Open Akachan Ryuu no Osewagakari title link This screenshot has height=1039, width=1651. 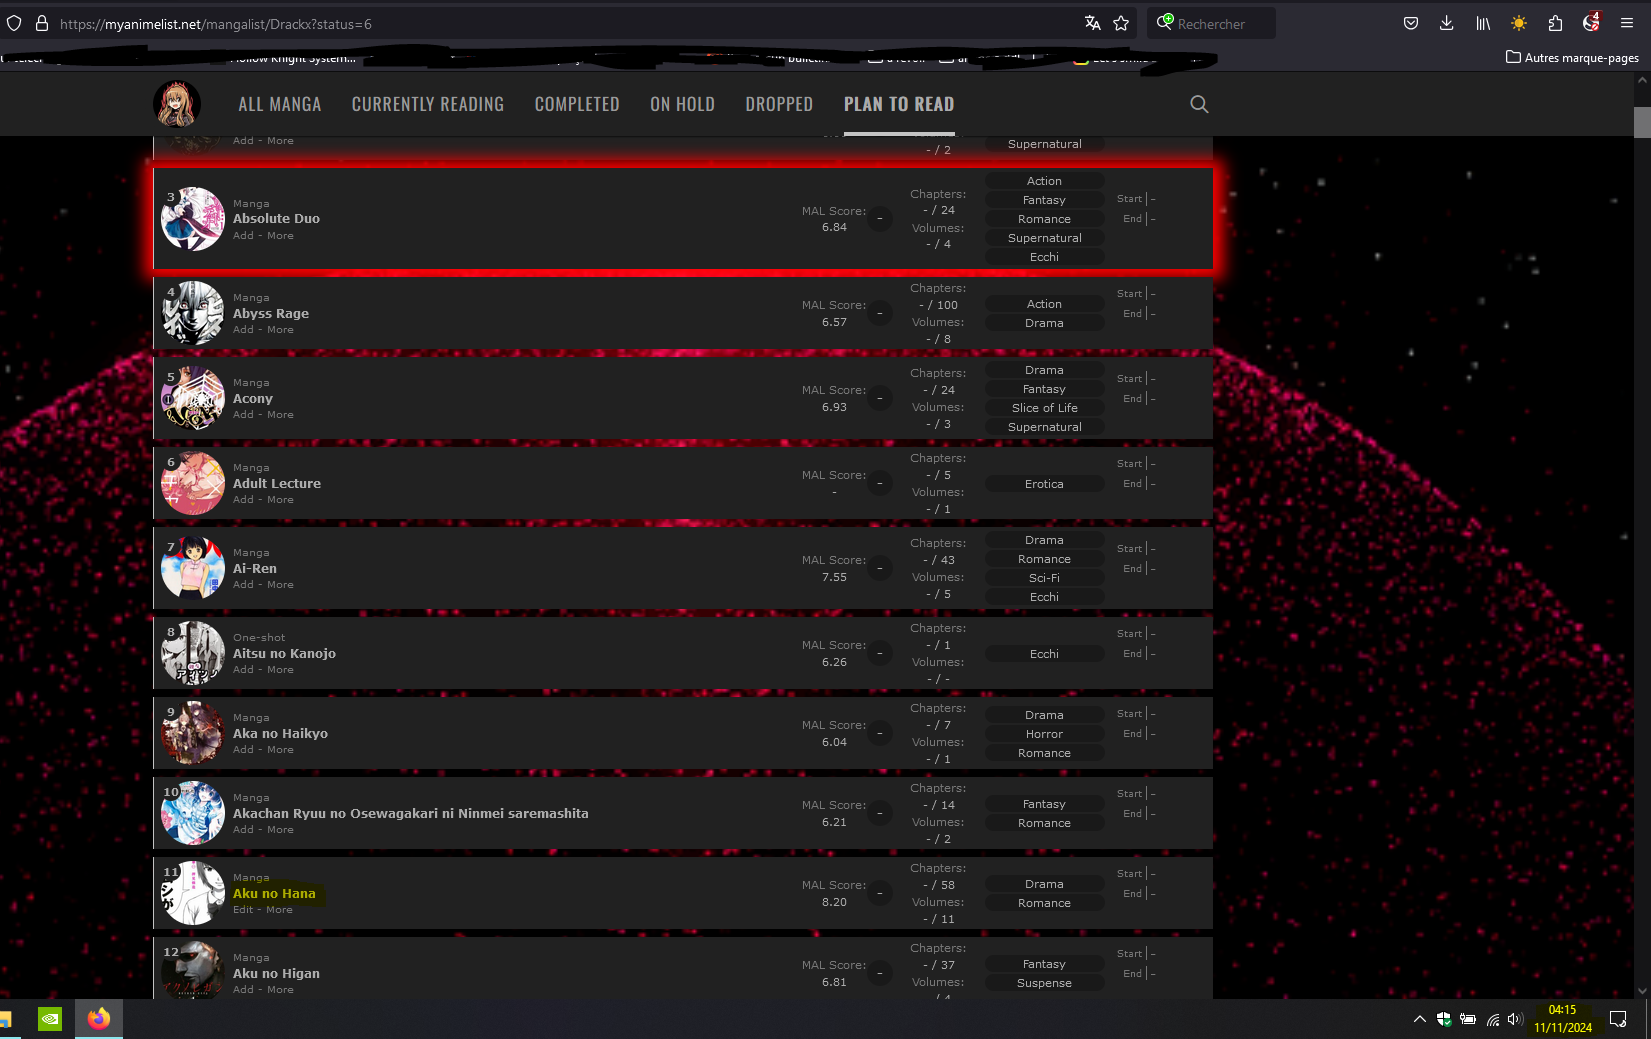411,814
